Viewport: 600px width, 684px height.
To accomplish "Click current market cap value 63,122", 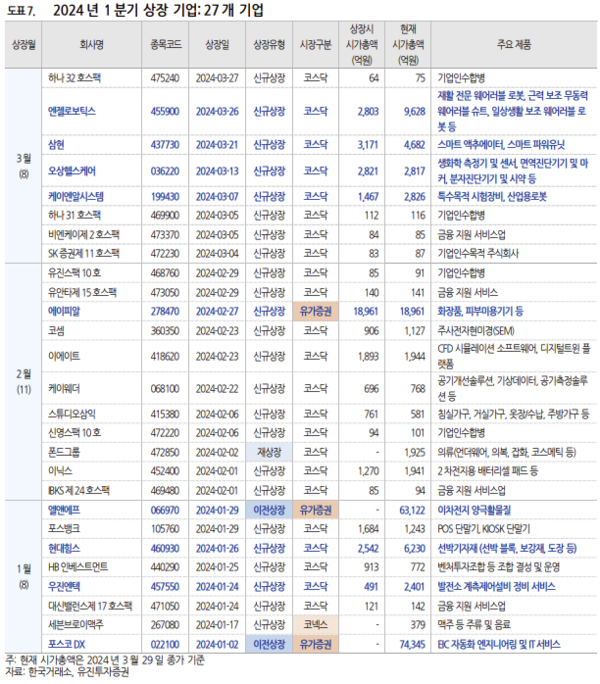I will point(411,510).
